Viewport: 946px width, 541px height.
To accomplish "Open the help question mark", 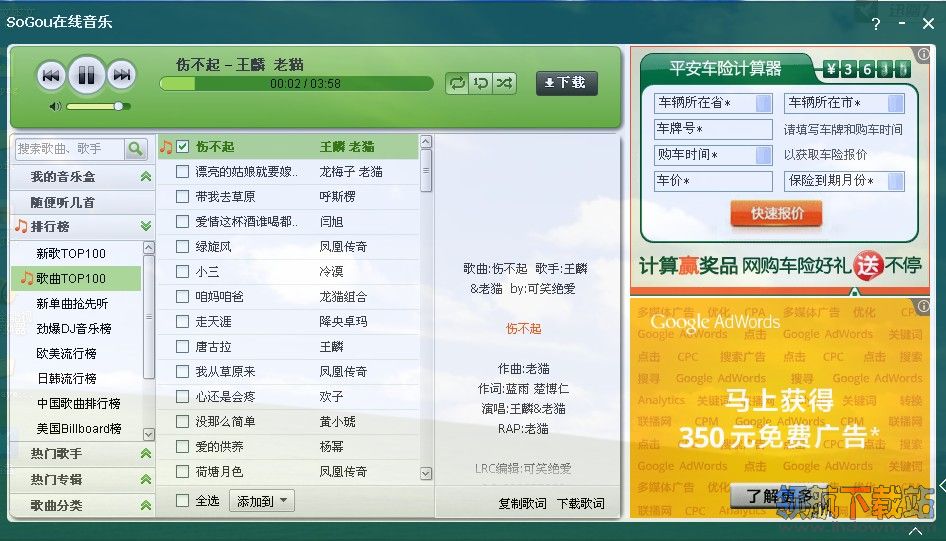I will point(875,24).
